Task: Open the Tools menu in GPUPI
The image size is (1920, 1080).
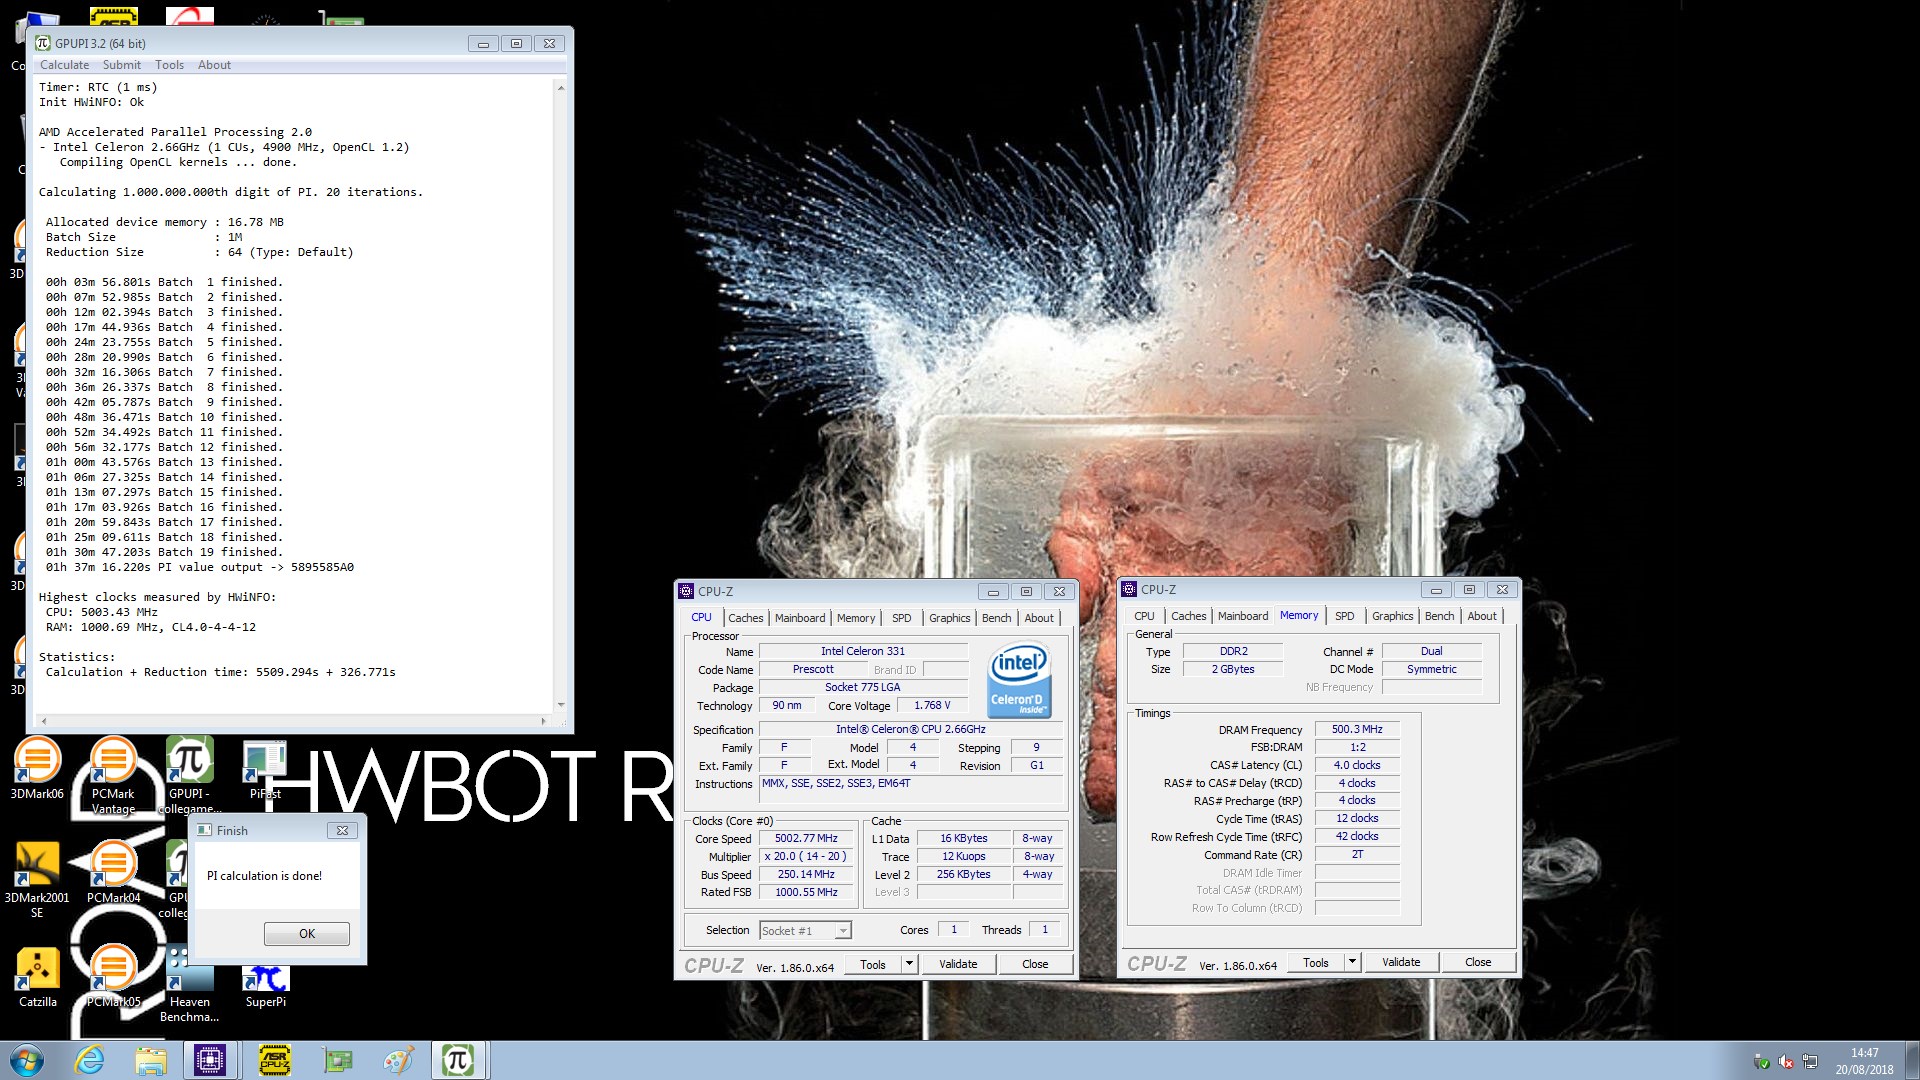Action: point(169,65)
